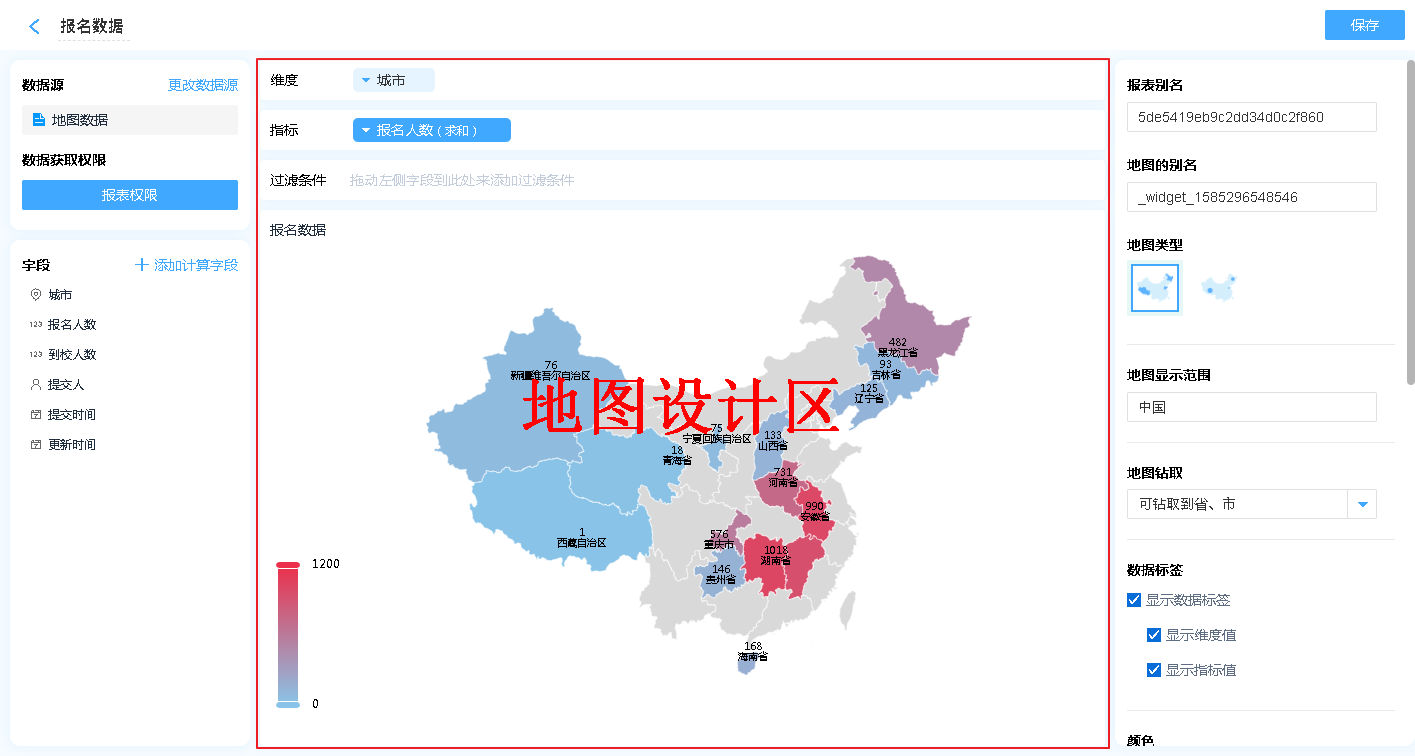Click the 地图数据 data source file icon
The width and height of the screenshot is (1415, 756).
(x=39, y=120)
